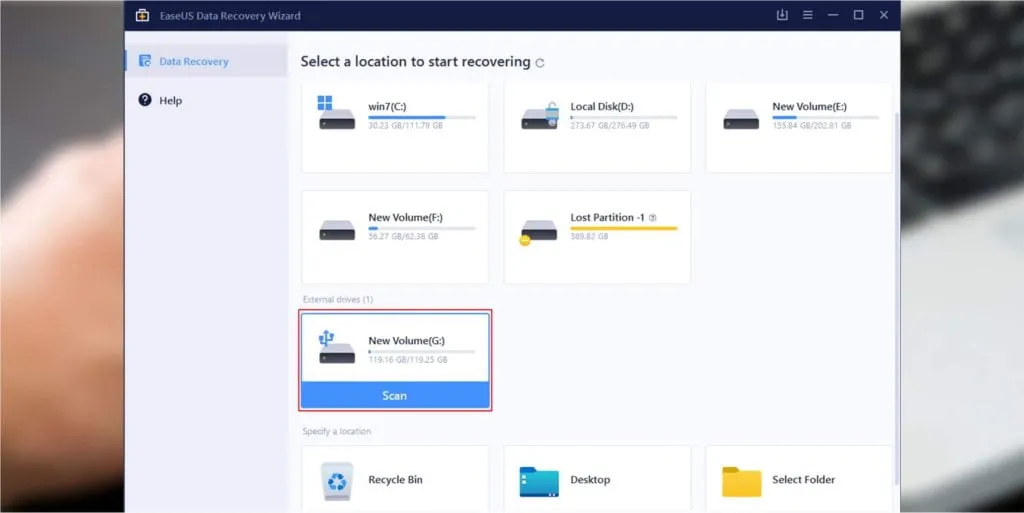Click the Lost Partition -1 yellow usage bar
The width and height of the screenshot is (1024, 513).
click(624, 228)
